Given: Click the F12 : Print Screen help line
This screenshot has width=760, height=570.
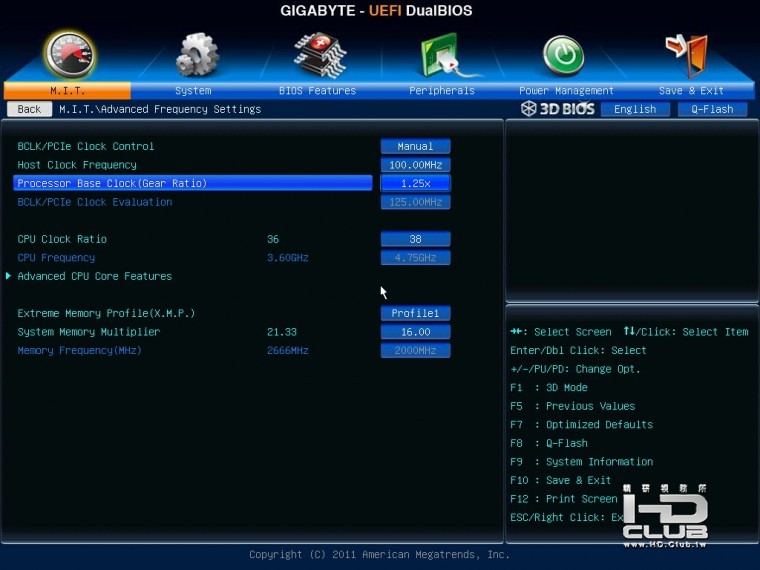Looking at the screenshot, I should click(x=564, y=499).
